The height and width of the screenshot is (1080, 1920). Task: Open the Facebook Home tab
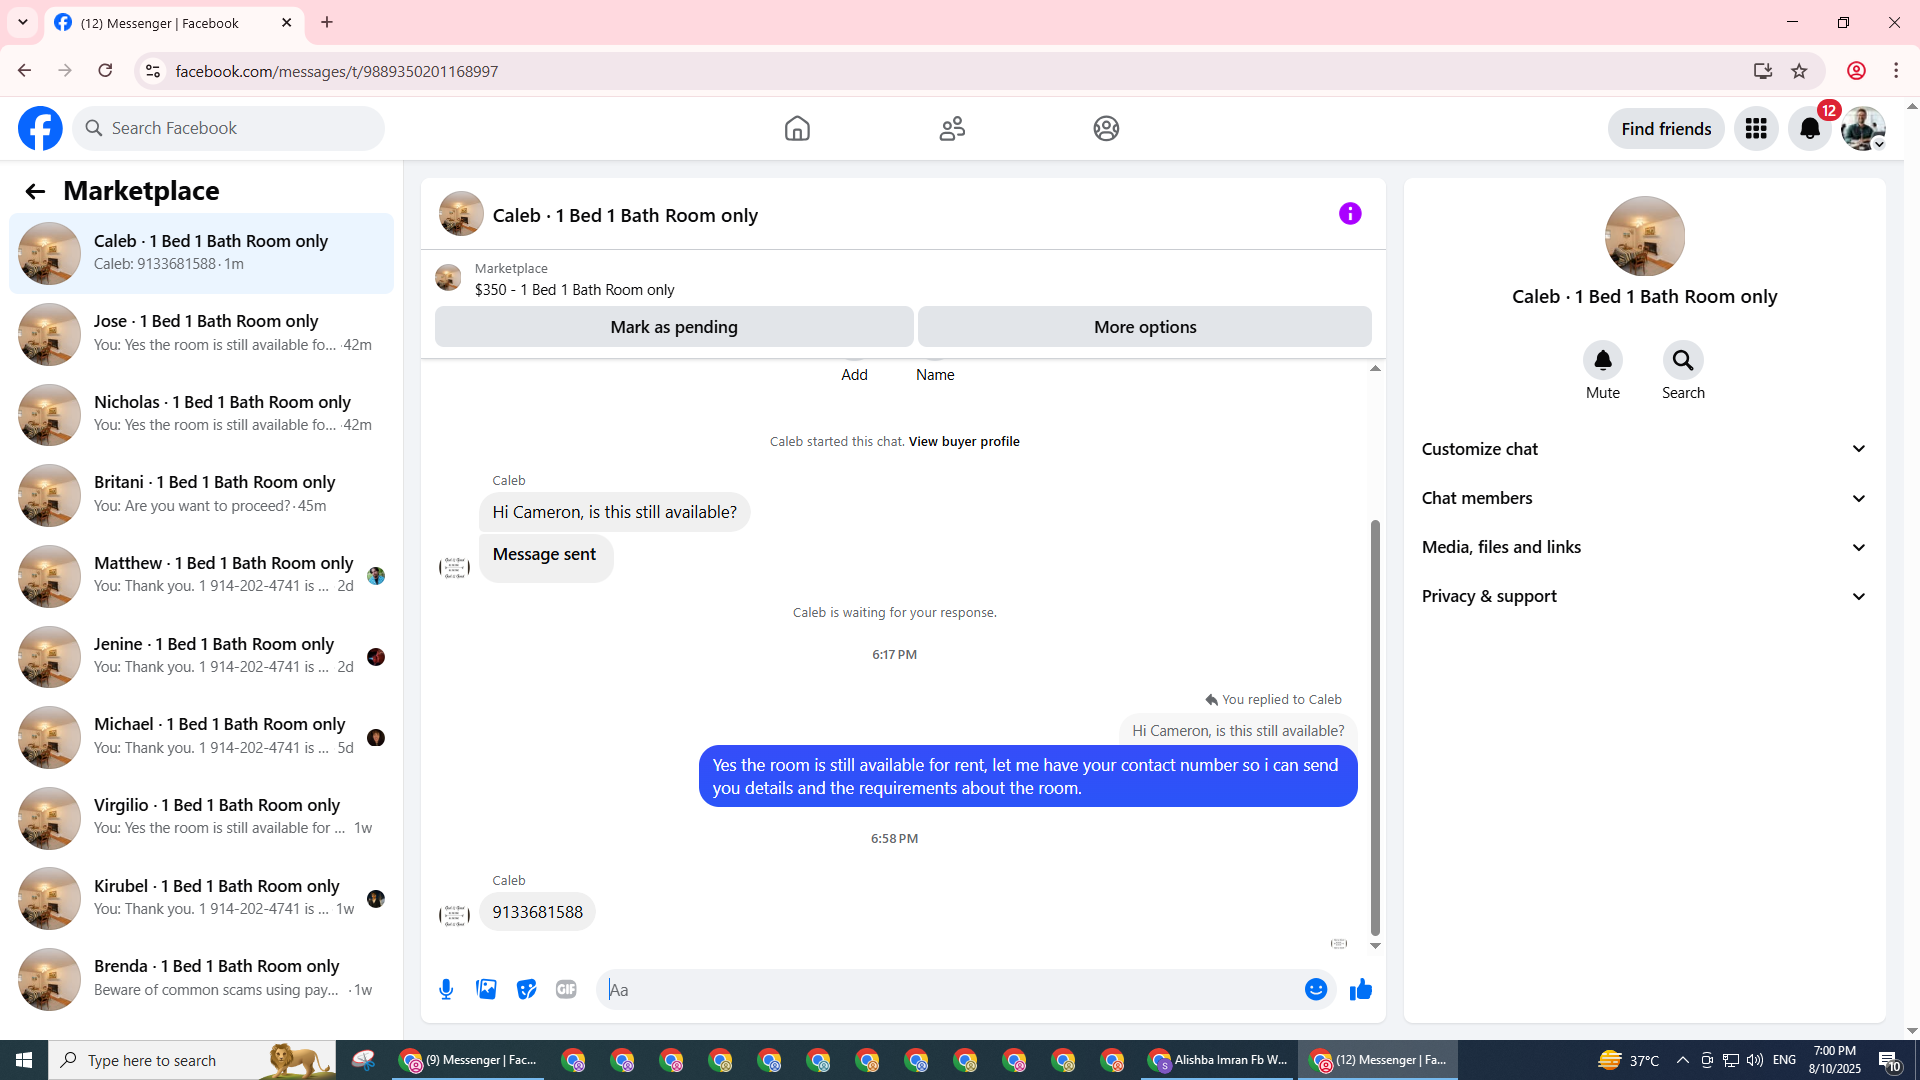pyautogui.click(x=797, y=128)
